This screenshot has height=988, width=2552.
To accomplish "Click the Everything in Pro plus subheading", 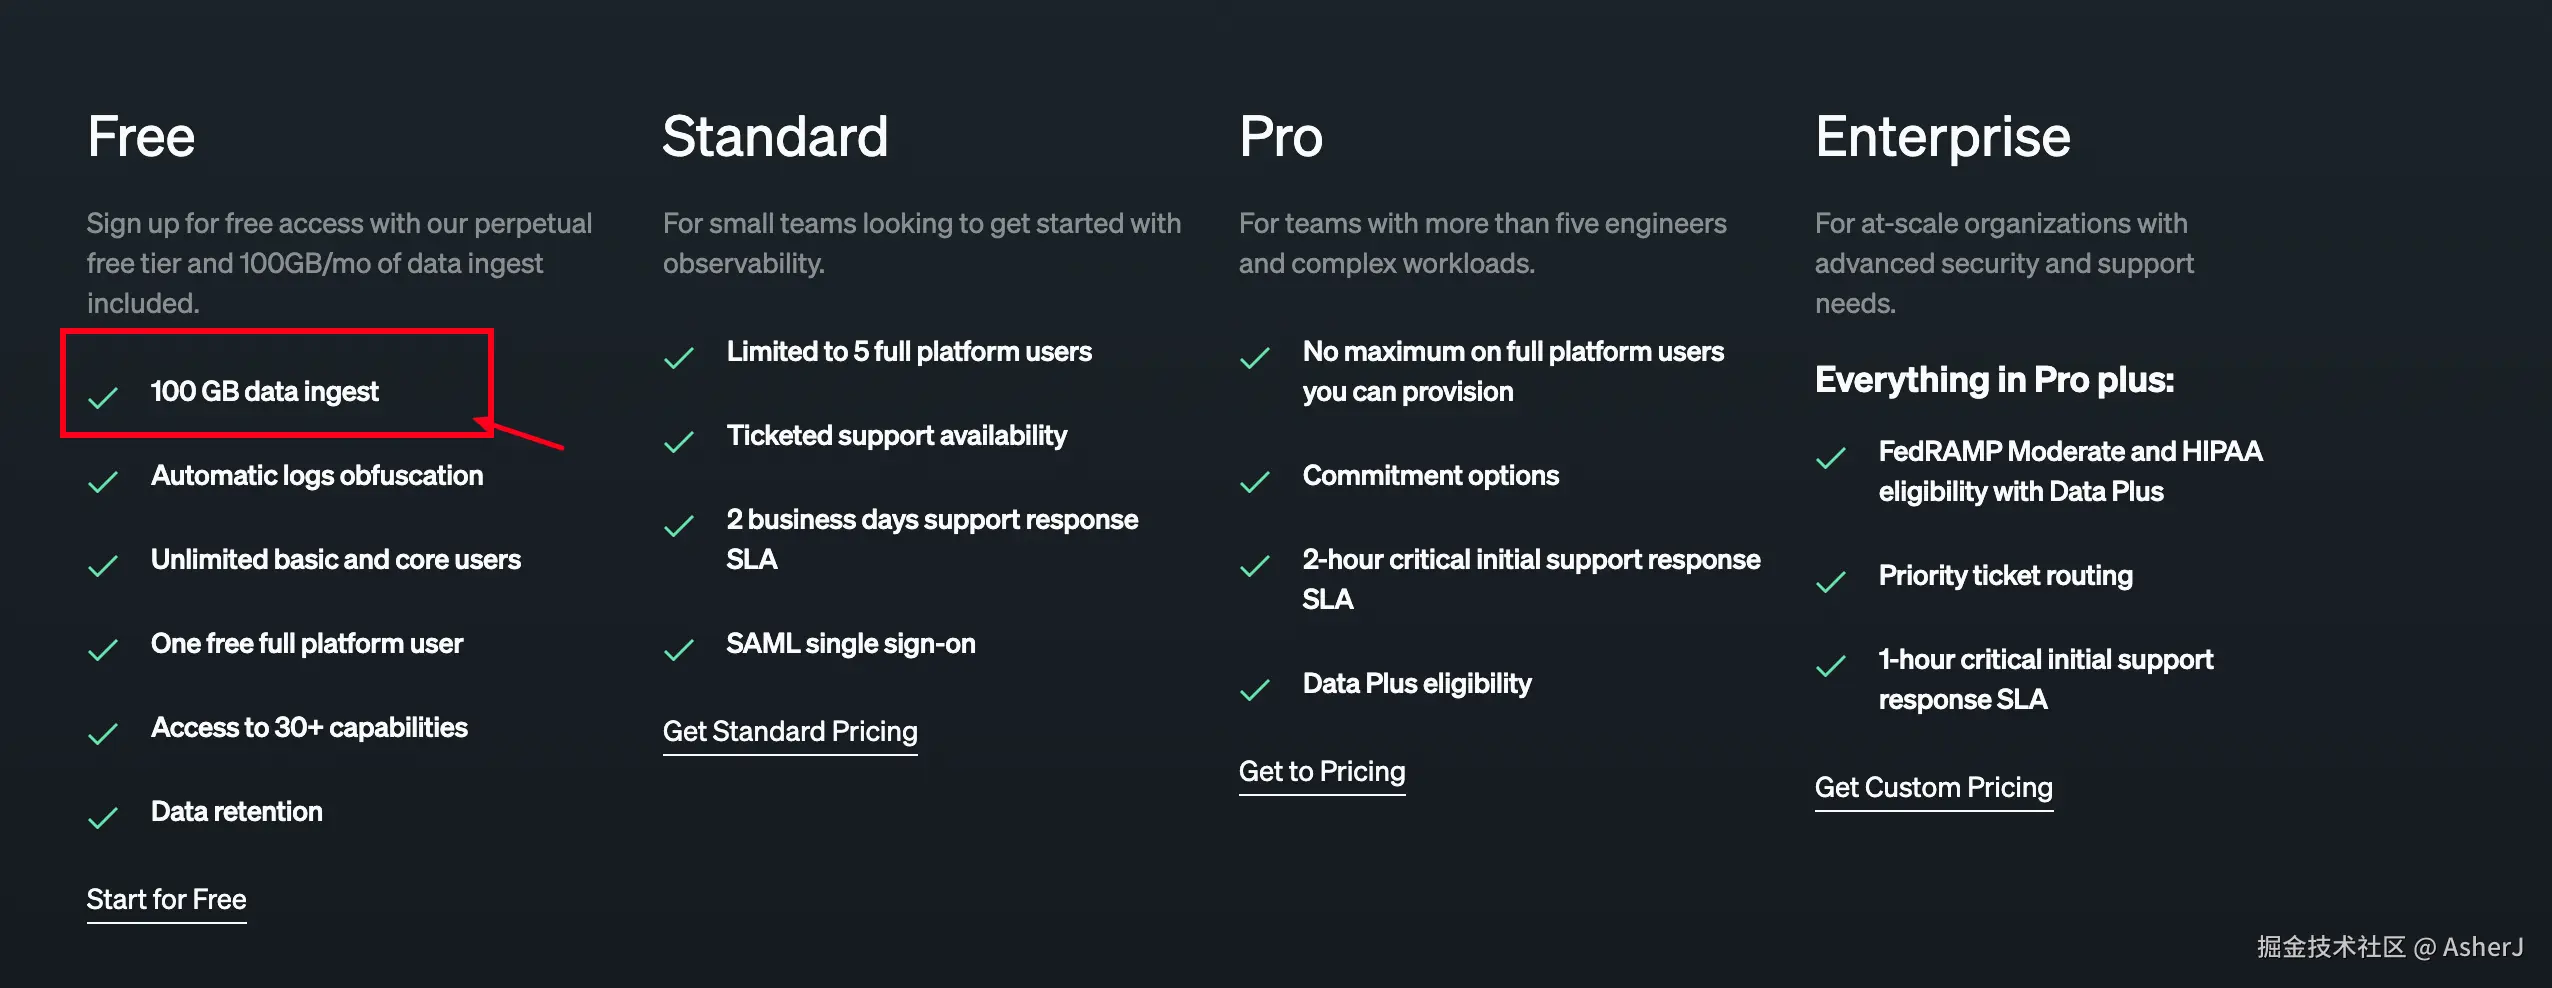I will (x=1994, y=380).
